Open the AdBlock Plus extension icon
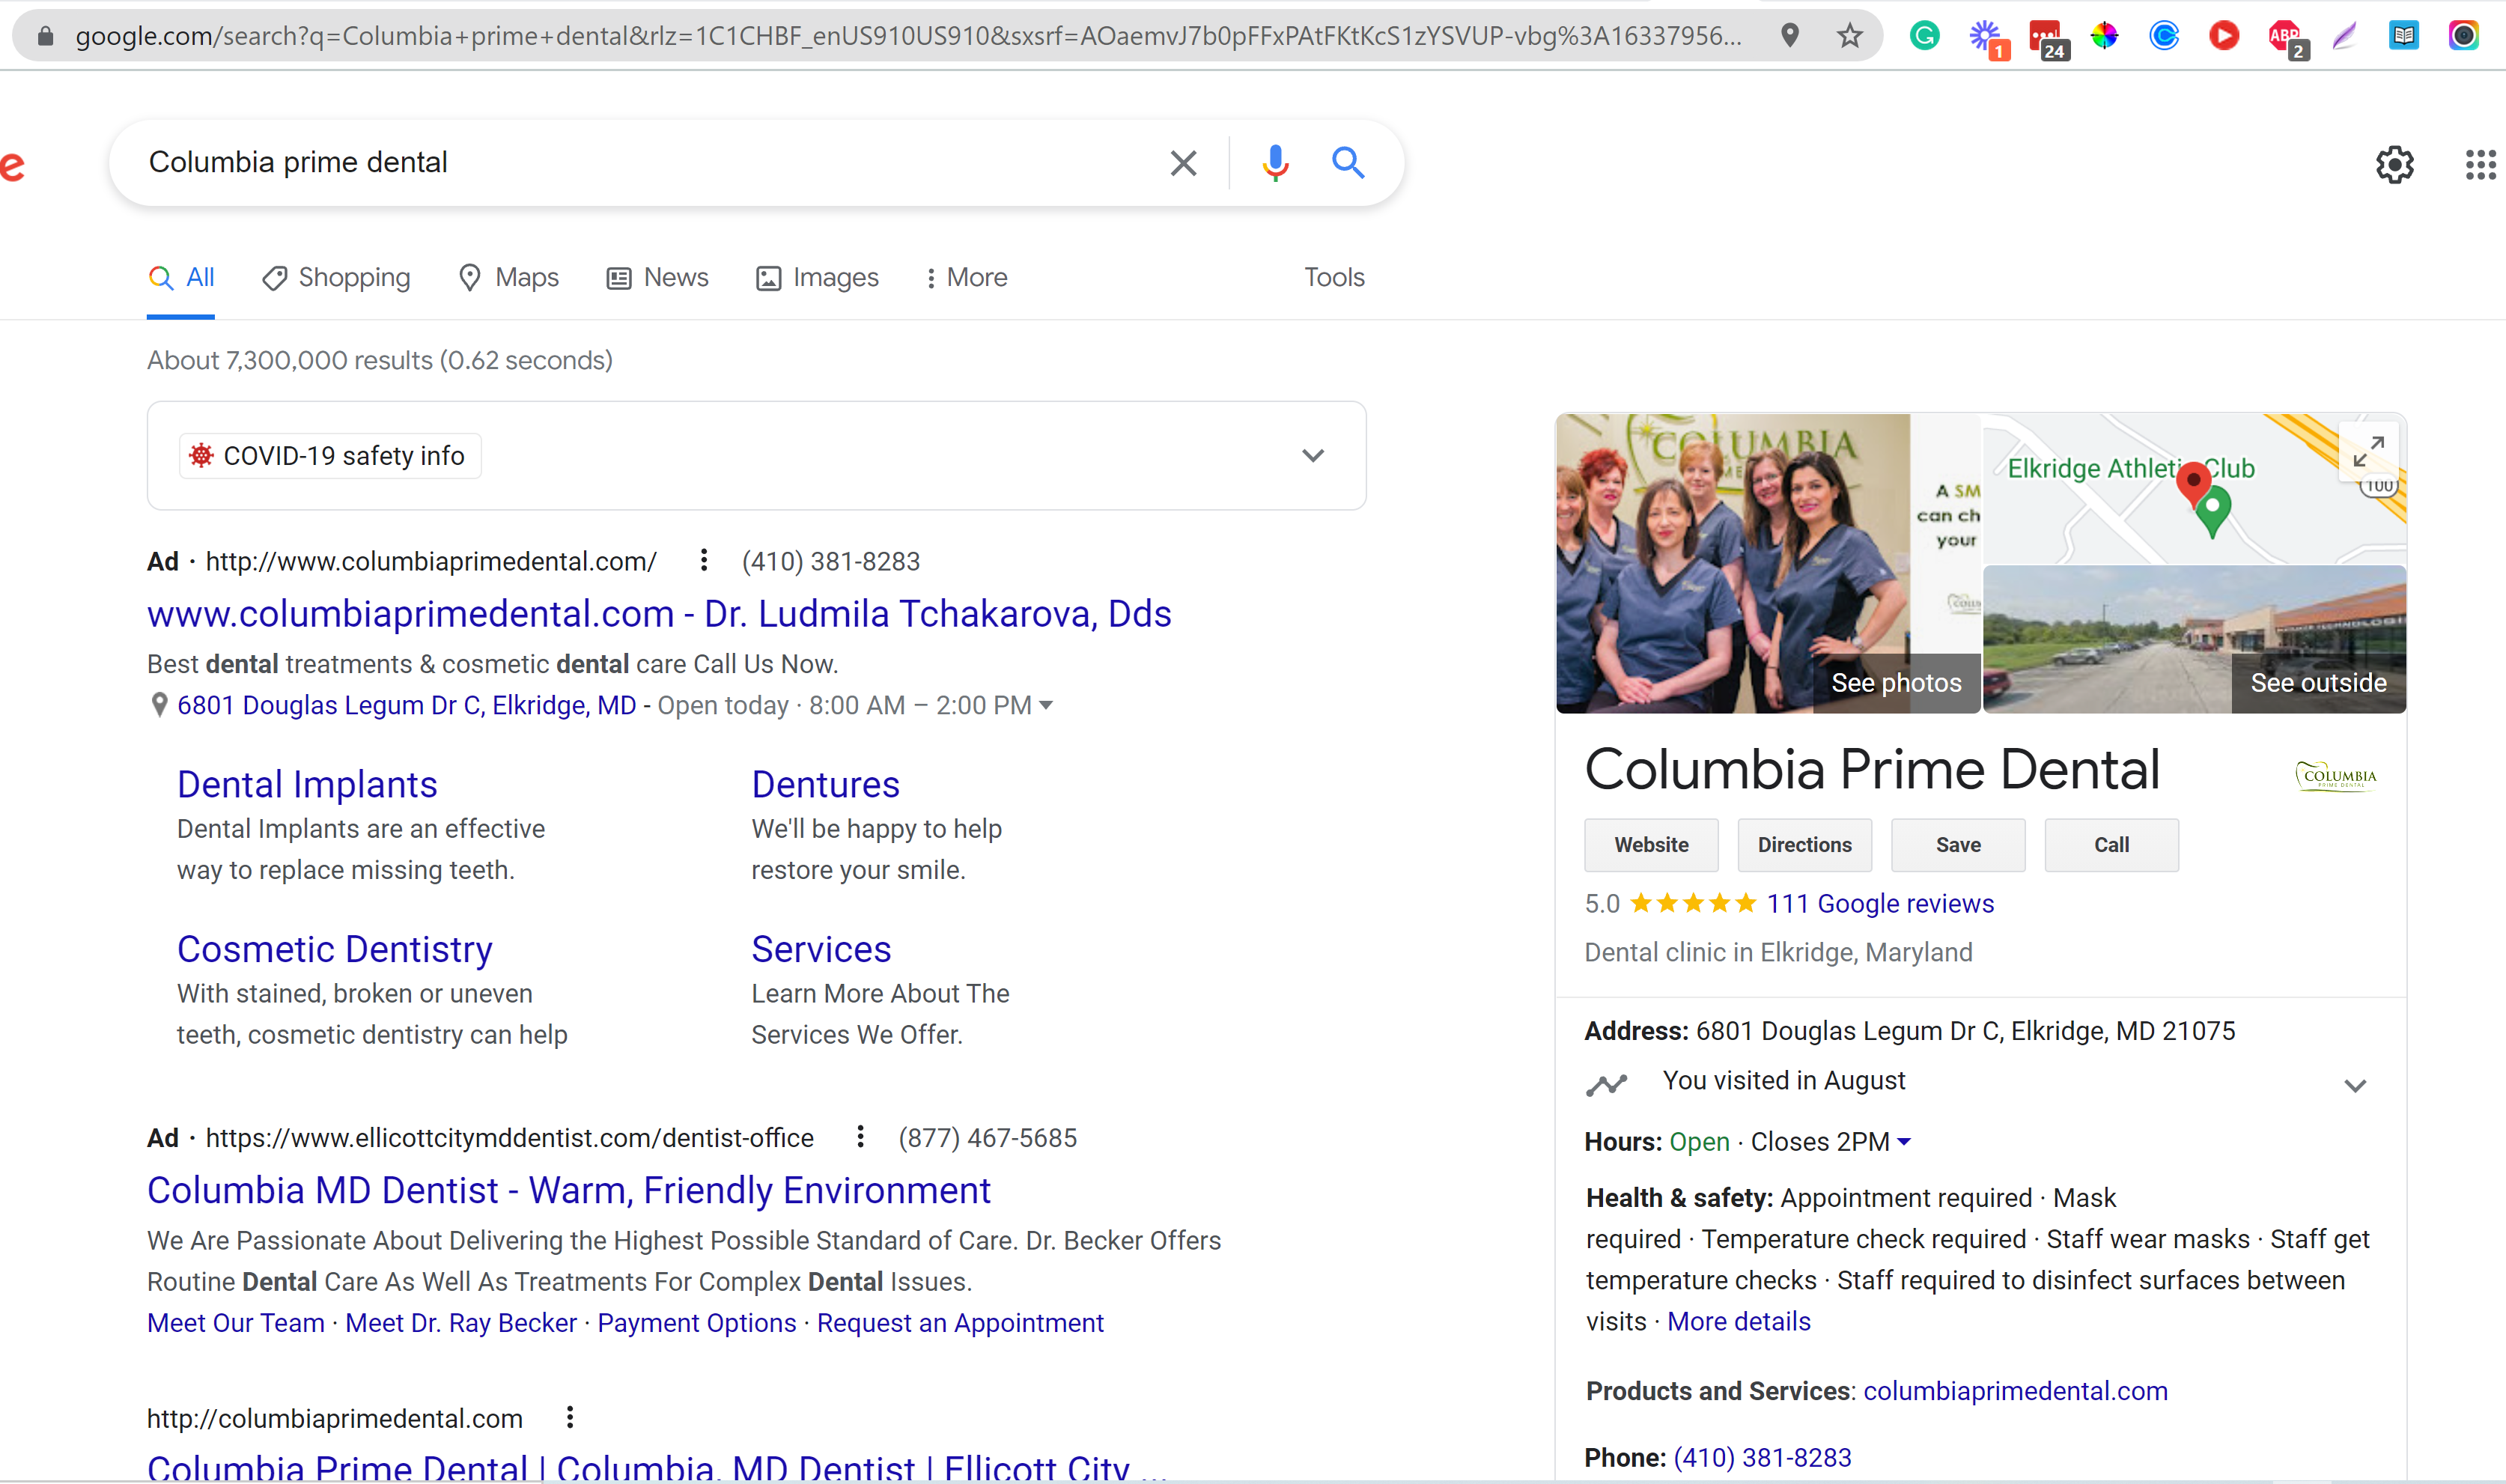Image resolution: width=2506 pixels, height=1484 pixels. tap(2284, 36)
